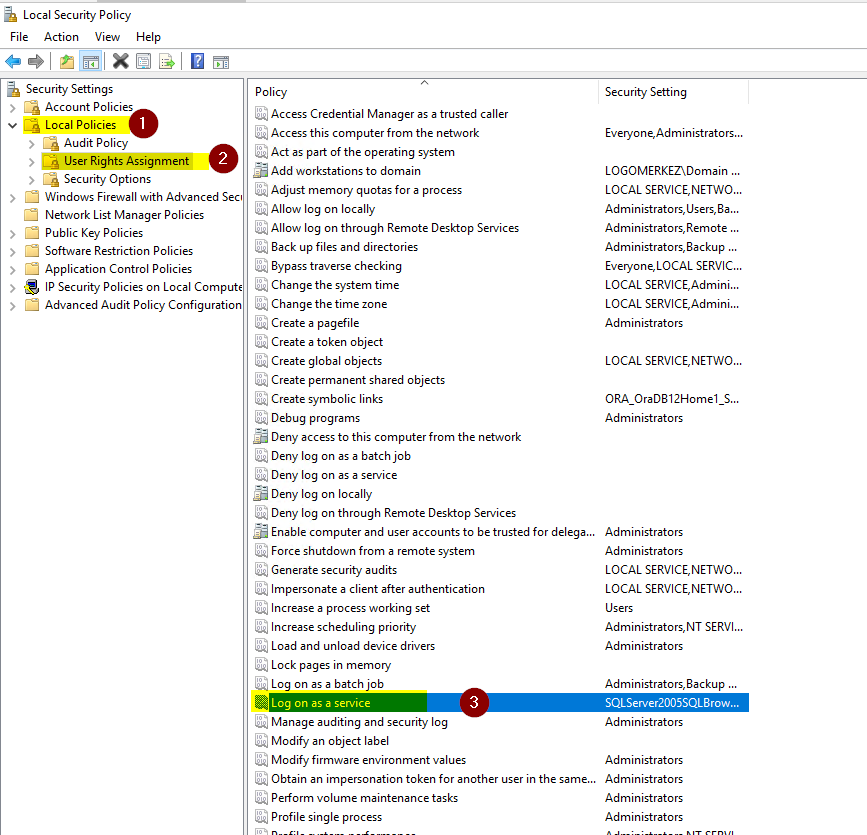Click the Policy column header
The height and width of the screenshot is (835, 867).
pos(271,92)
